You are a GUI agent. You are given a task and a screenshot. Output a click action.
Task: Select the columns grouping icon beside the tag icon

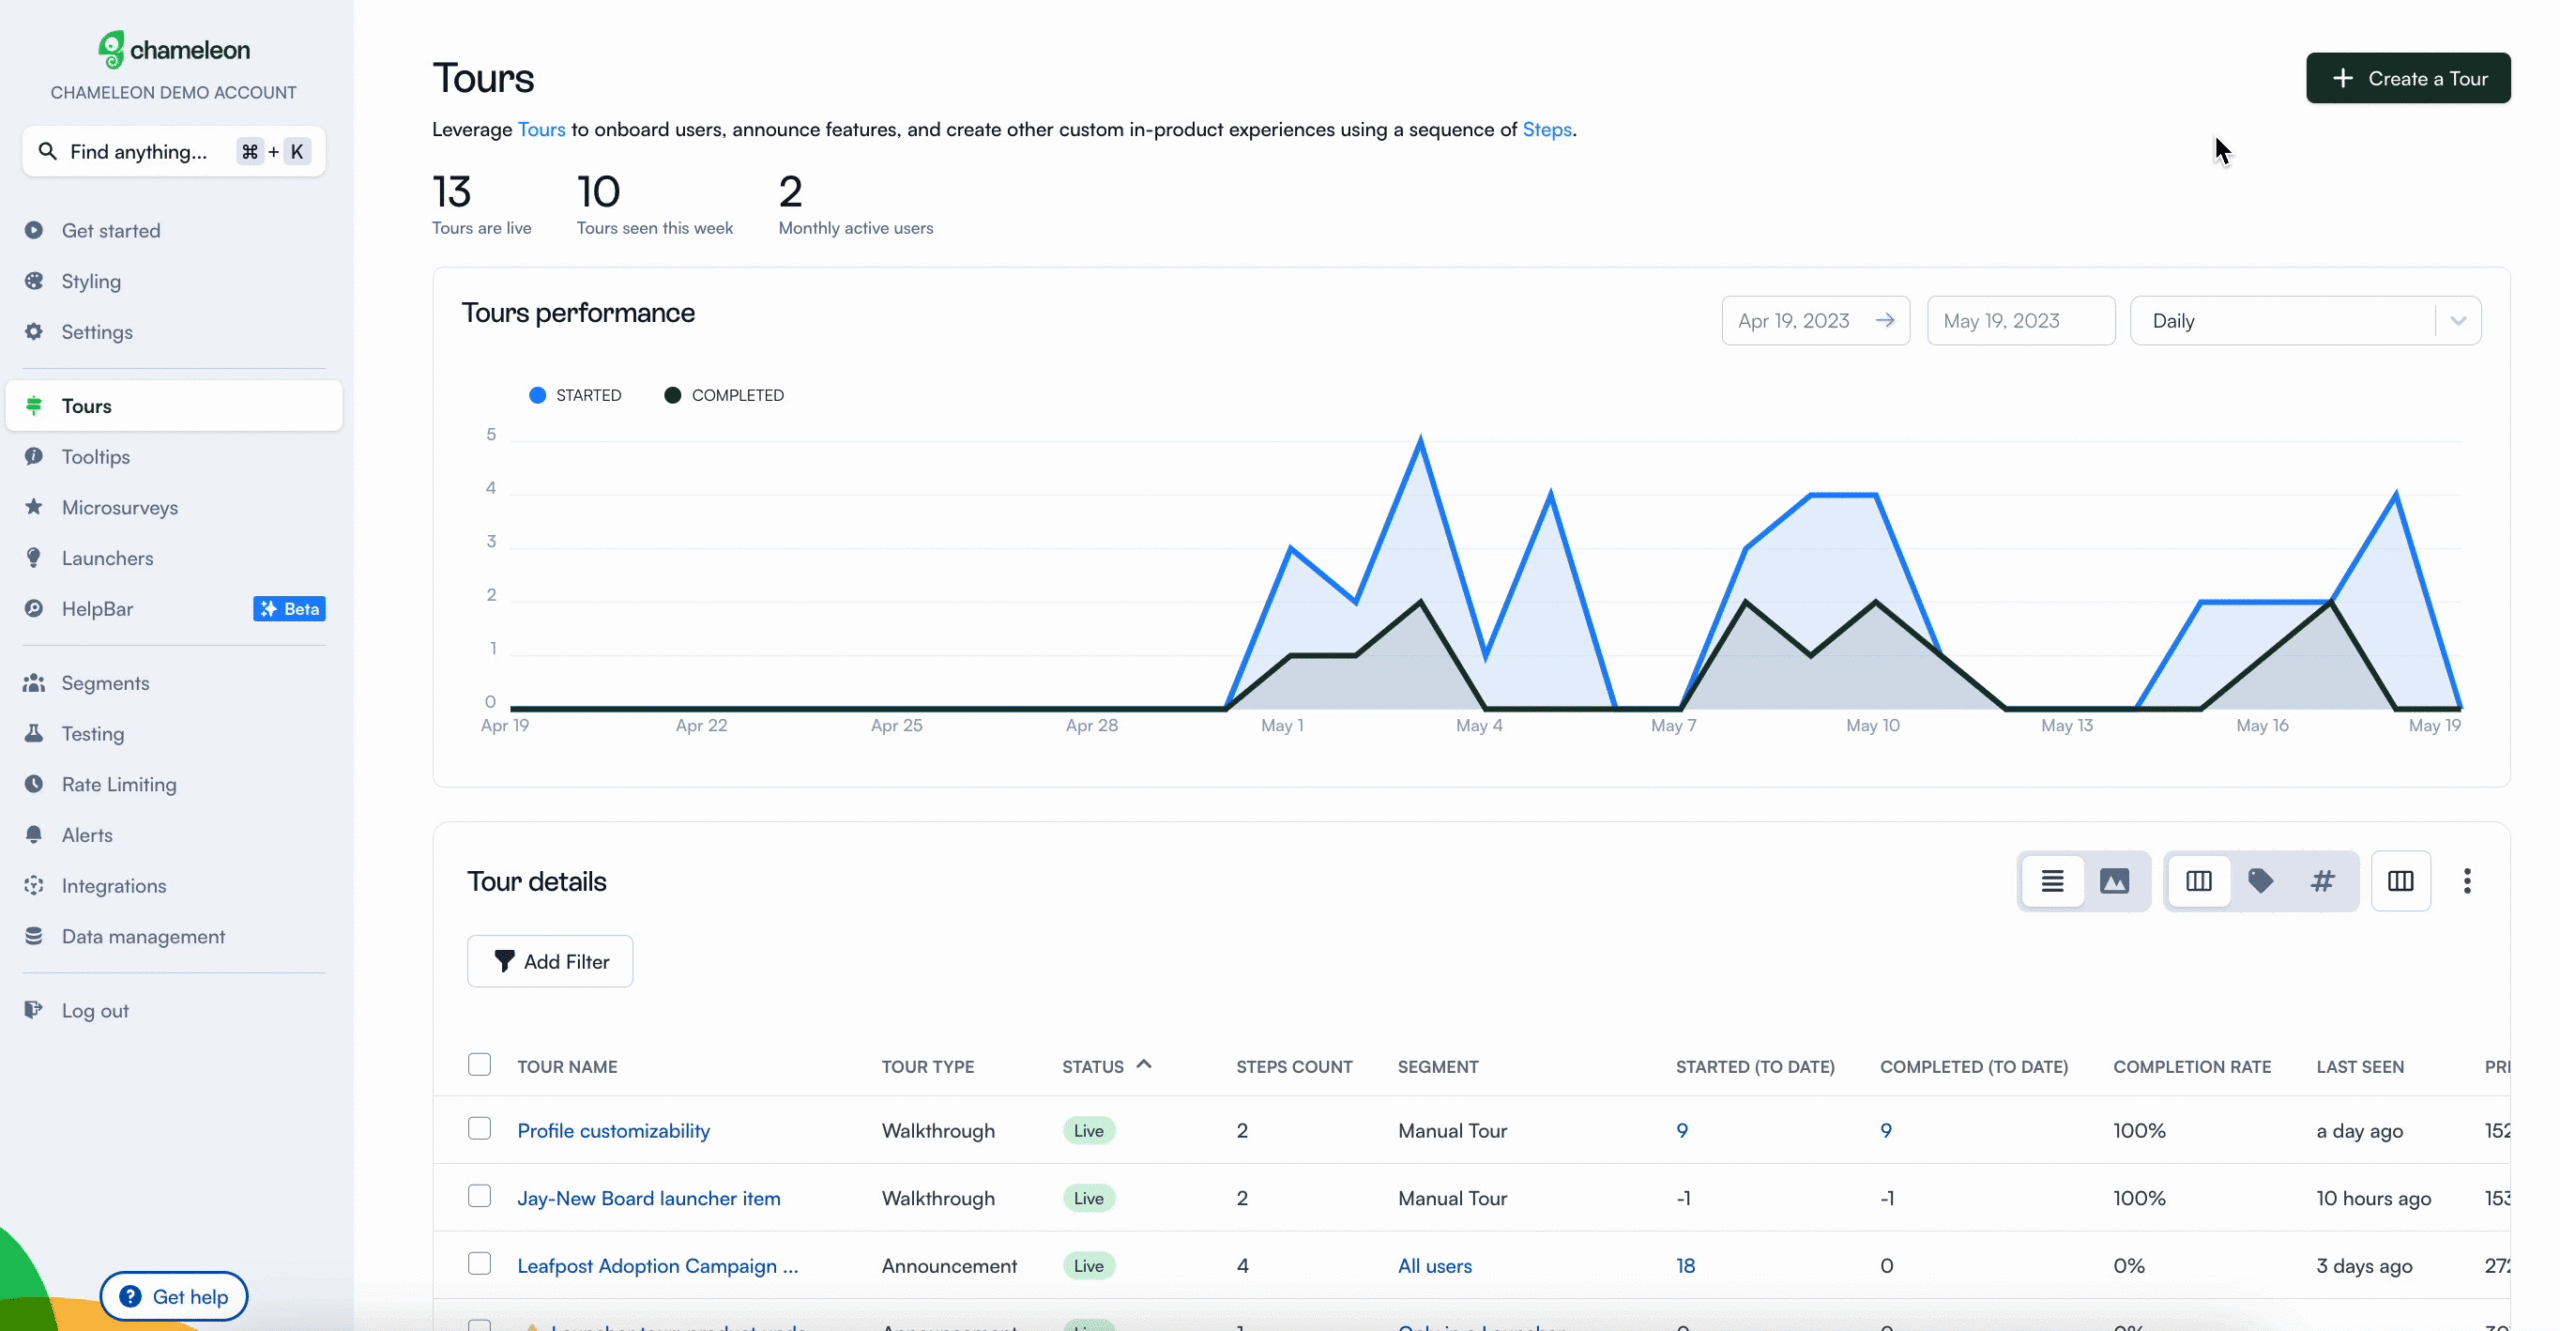pos(2198,881)
